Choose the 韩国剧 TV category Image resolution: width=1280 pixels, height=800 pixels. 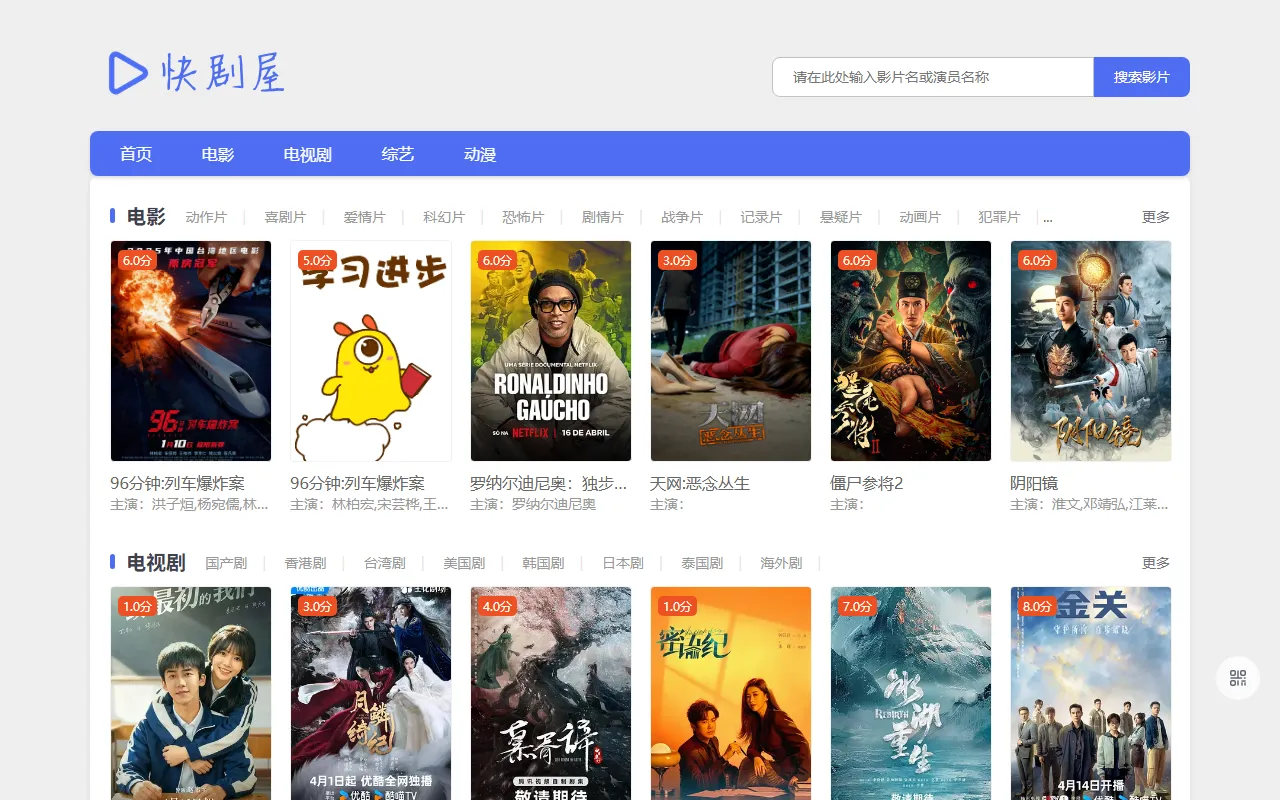[543, 563]
